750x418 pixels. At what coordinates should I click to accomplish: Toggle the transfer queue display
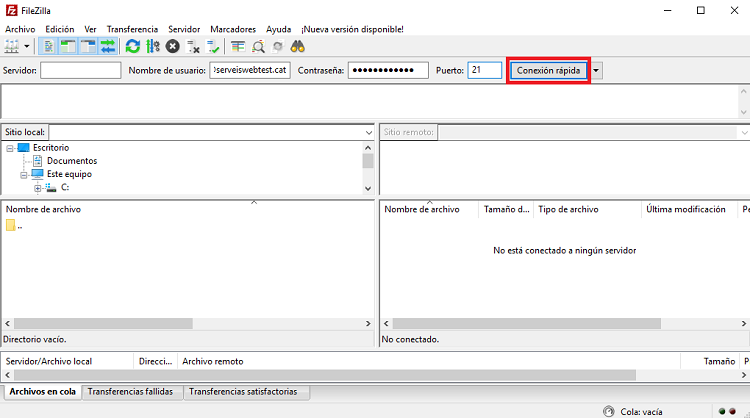coord(108,46)
